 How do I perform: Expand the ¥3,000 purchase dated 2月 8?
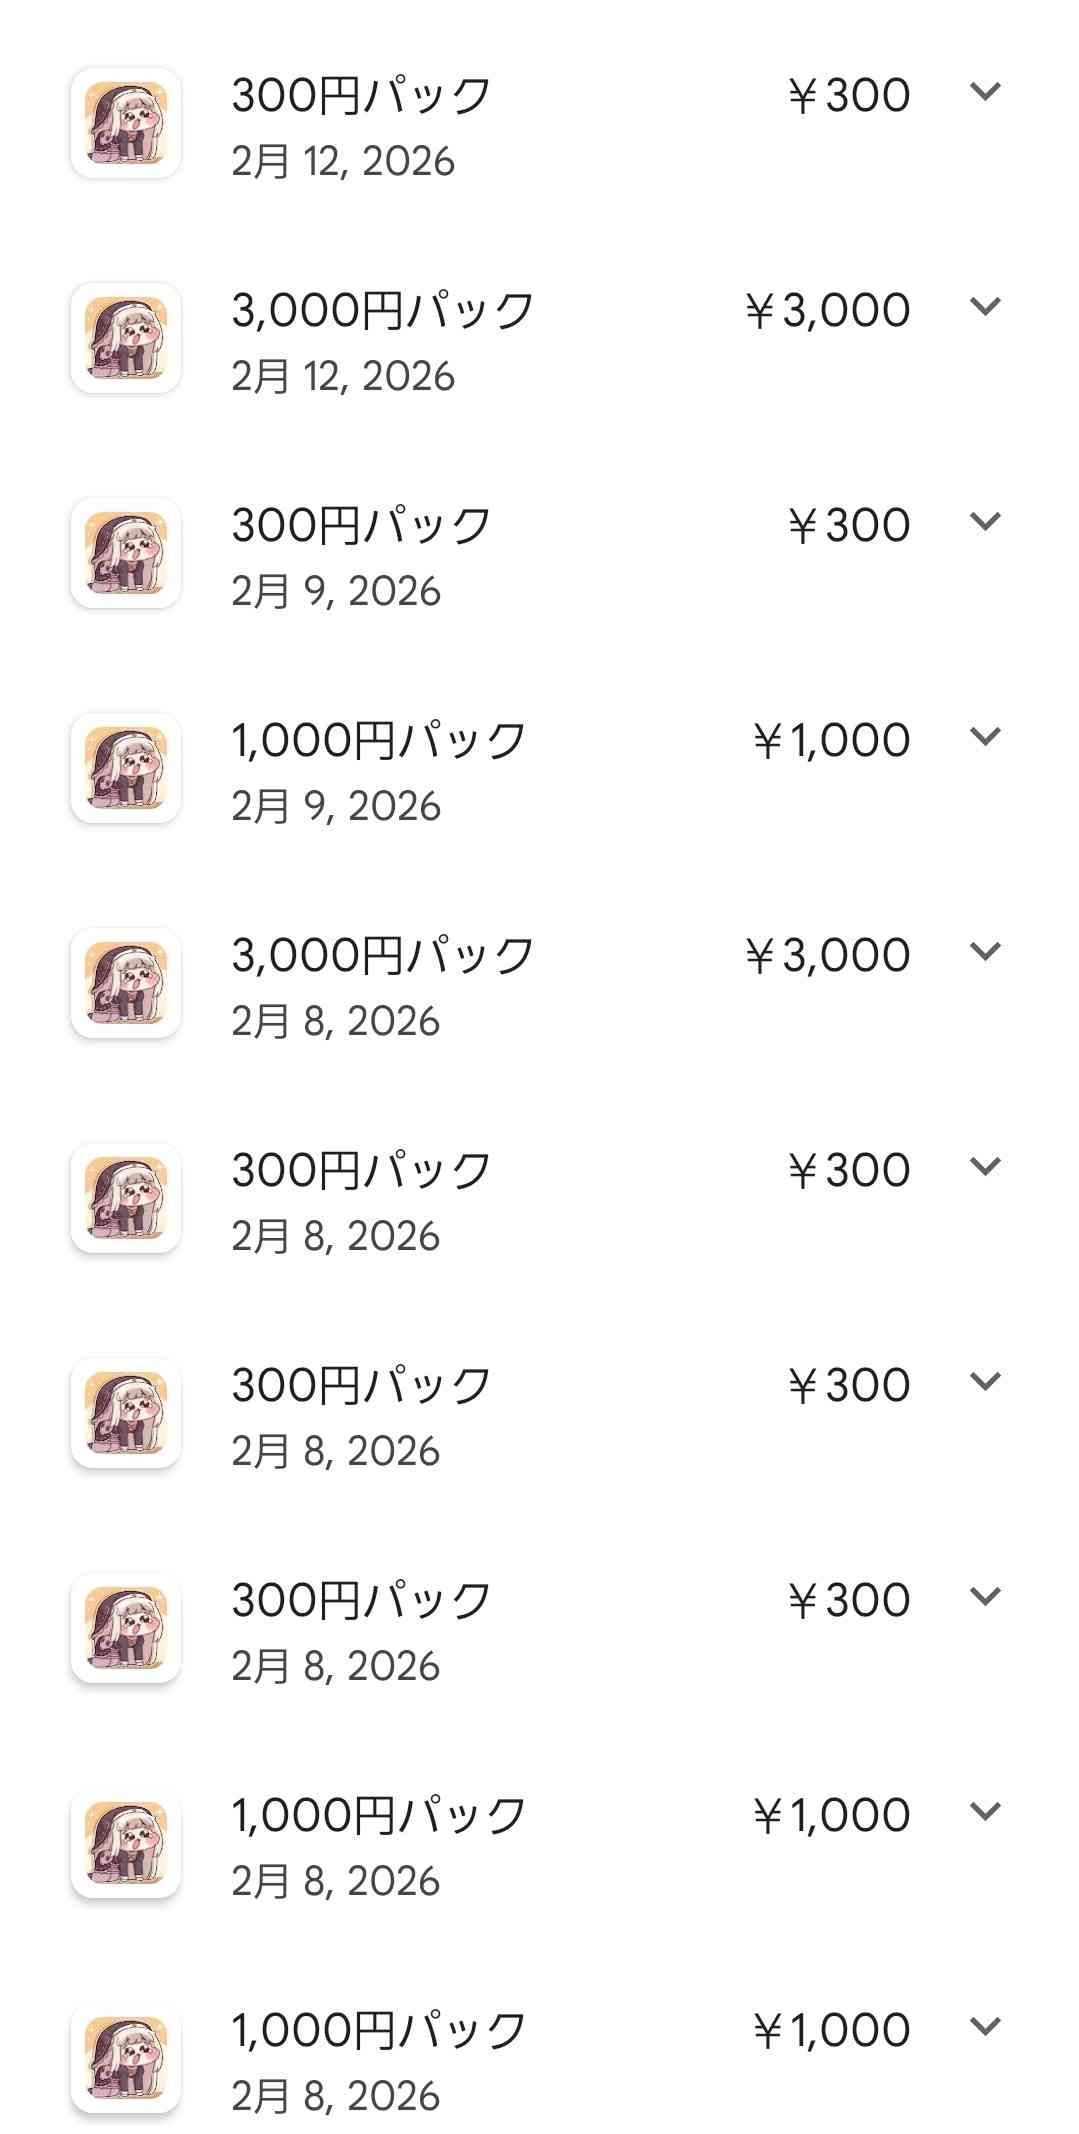985,952
